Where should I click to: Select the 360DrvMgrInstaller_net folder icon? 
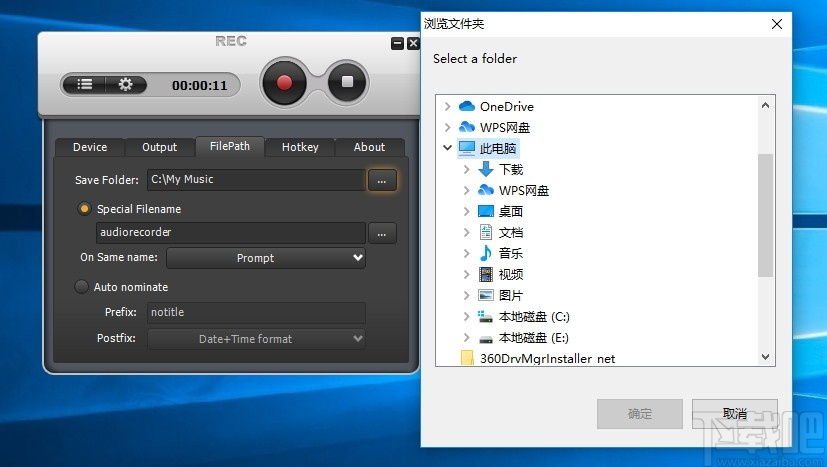coord(467,358)
